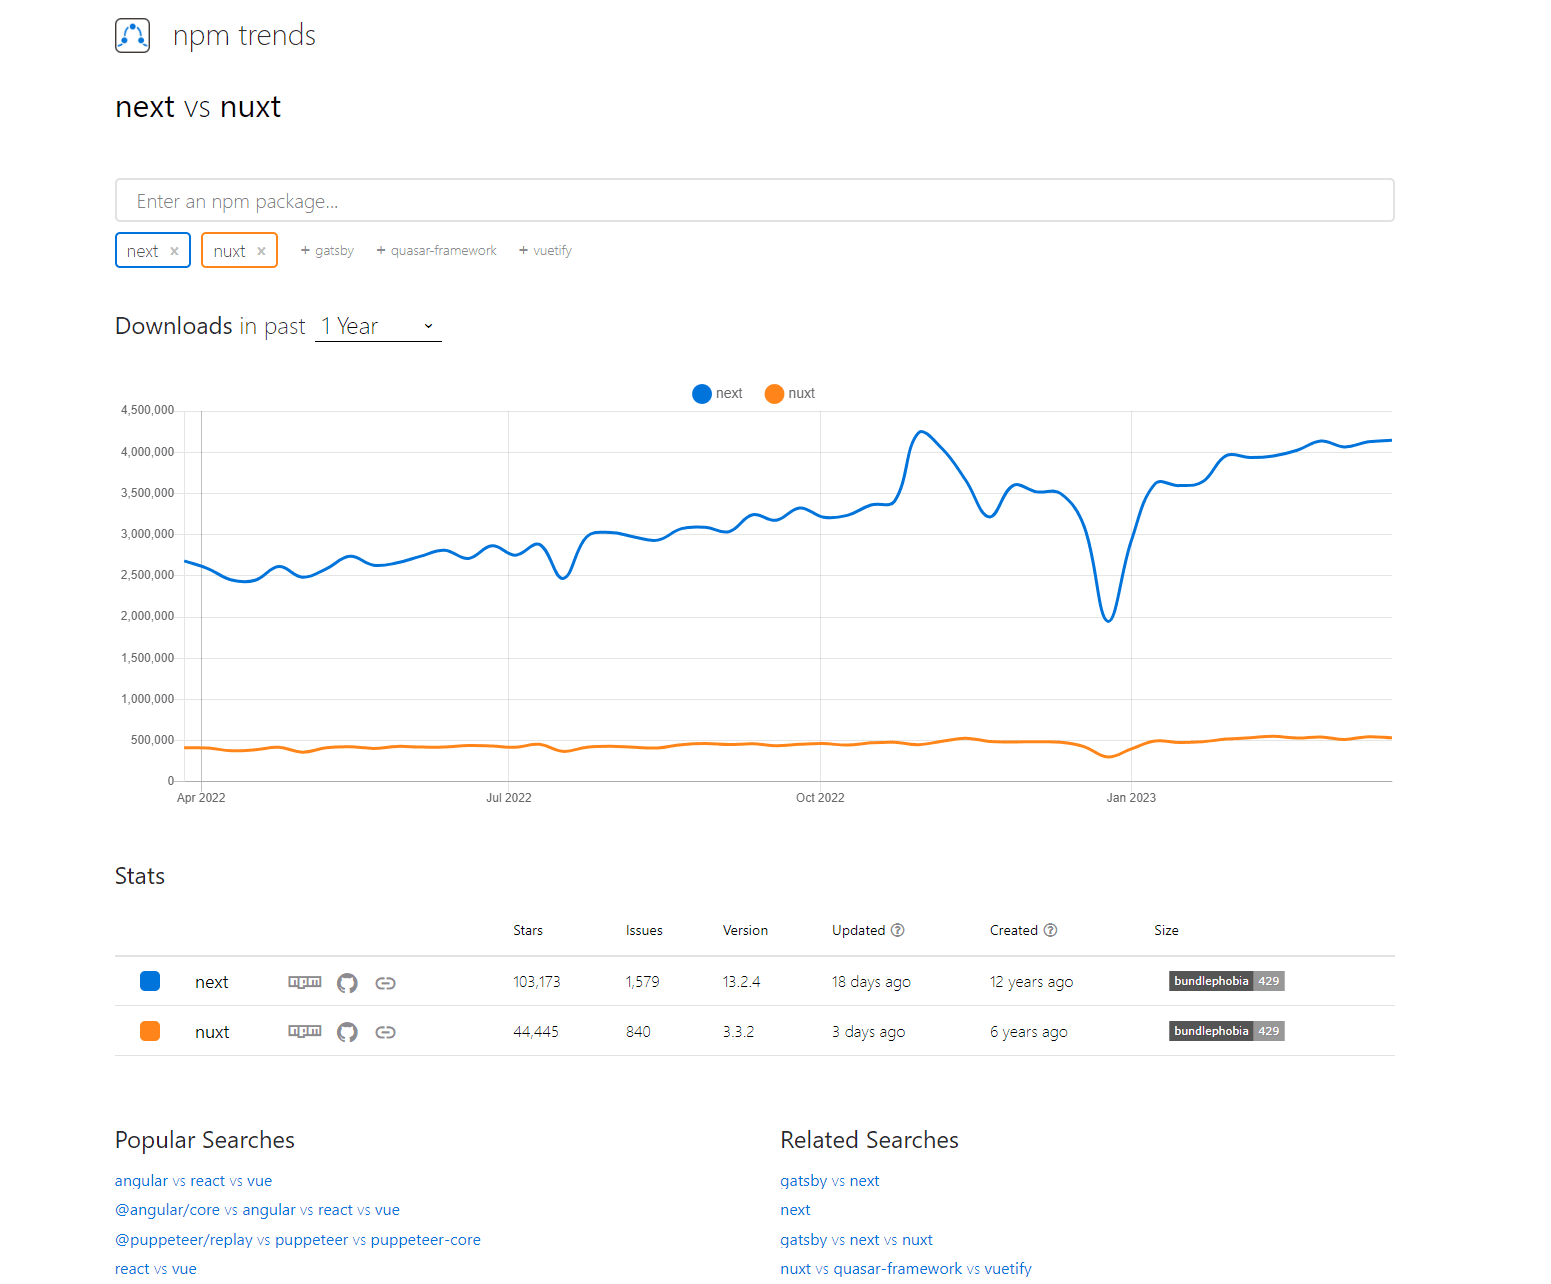Image resolution: width=1551 pixels, height=1284 pixels.
Task: Toggle the next series in chart legend
Action: point(717,394)
